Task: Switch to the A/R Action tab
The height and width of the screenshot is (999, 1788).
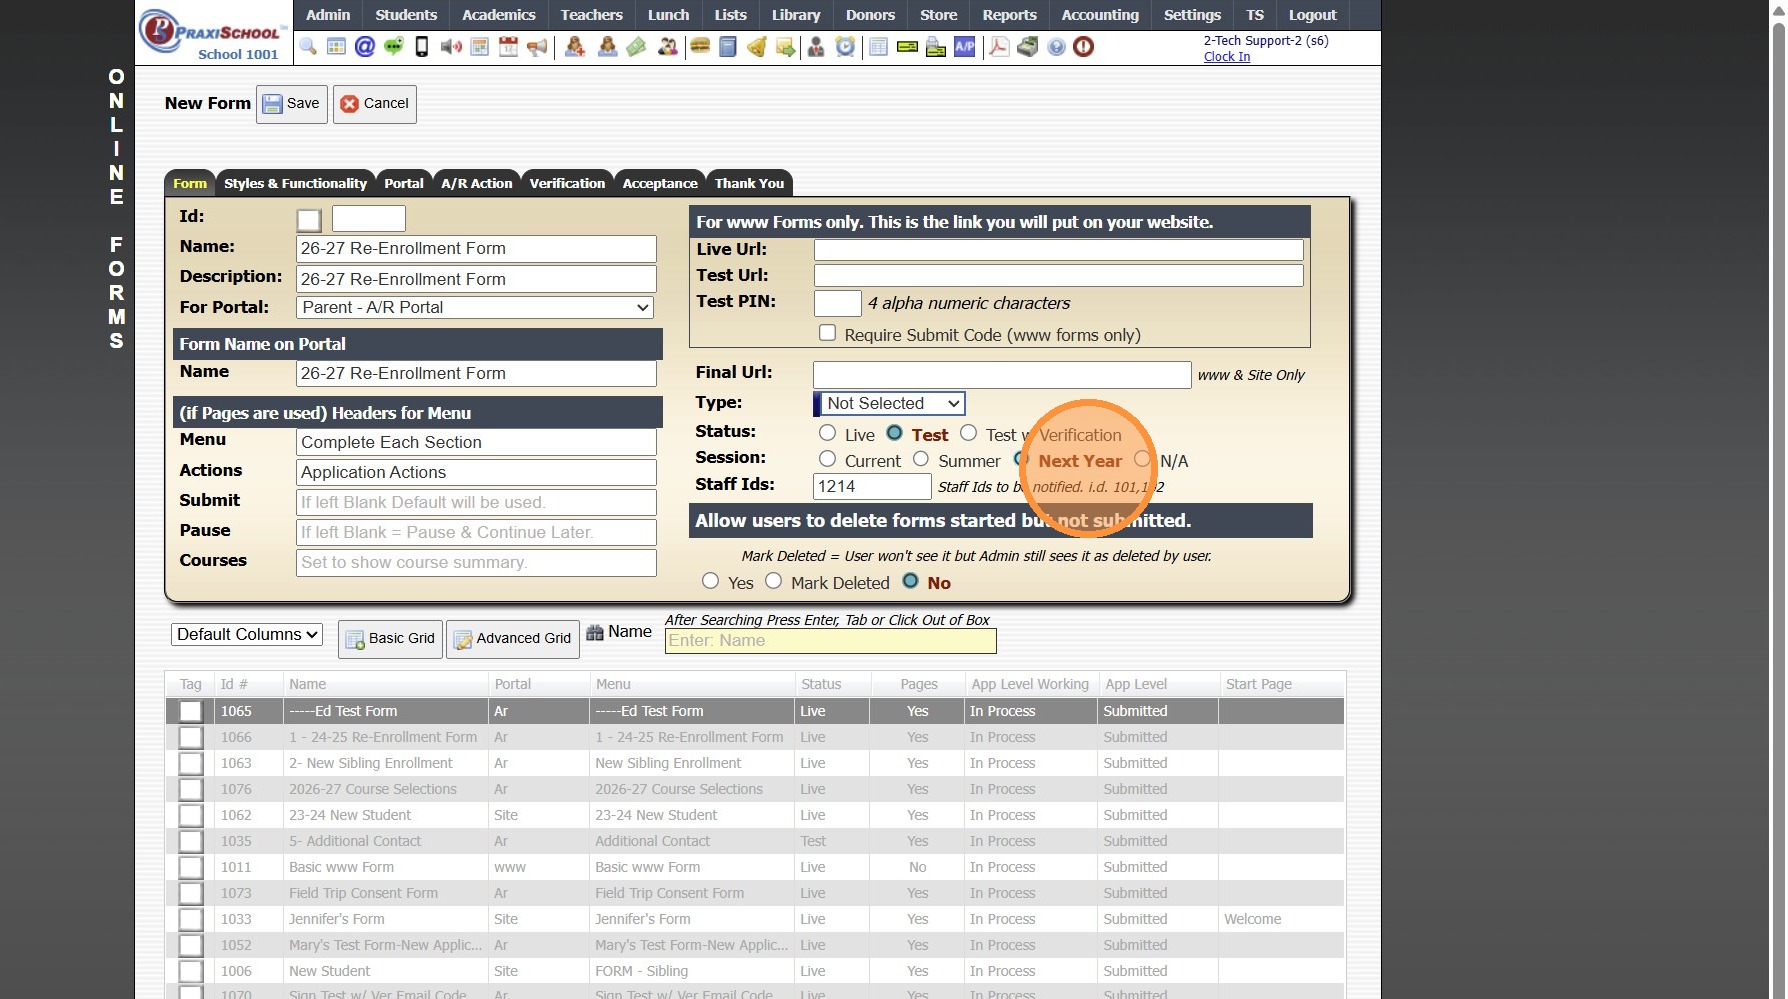Action: [x=477, y=183]
